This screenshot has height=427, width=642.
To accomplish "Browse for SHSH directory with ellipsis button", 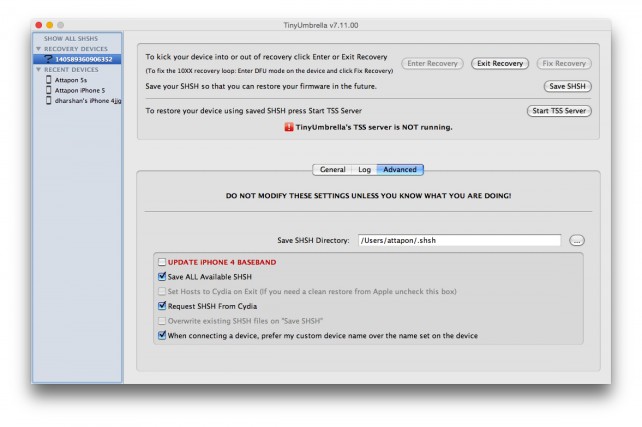I will click(577, 240).
